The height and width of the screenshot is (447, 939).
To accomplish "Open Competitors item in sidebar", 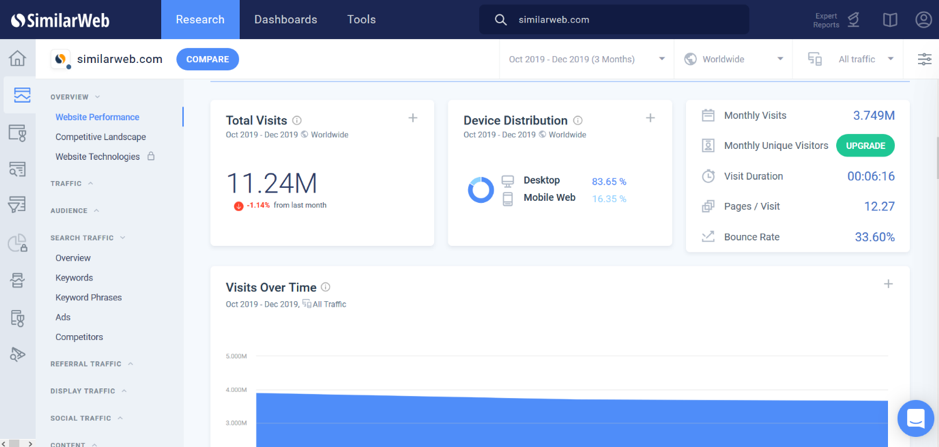I will [79, 337].
